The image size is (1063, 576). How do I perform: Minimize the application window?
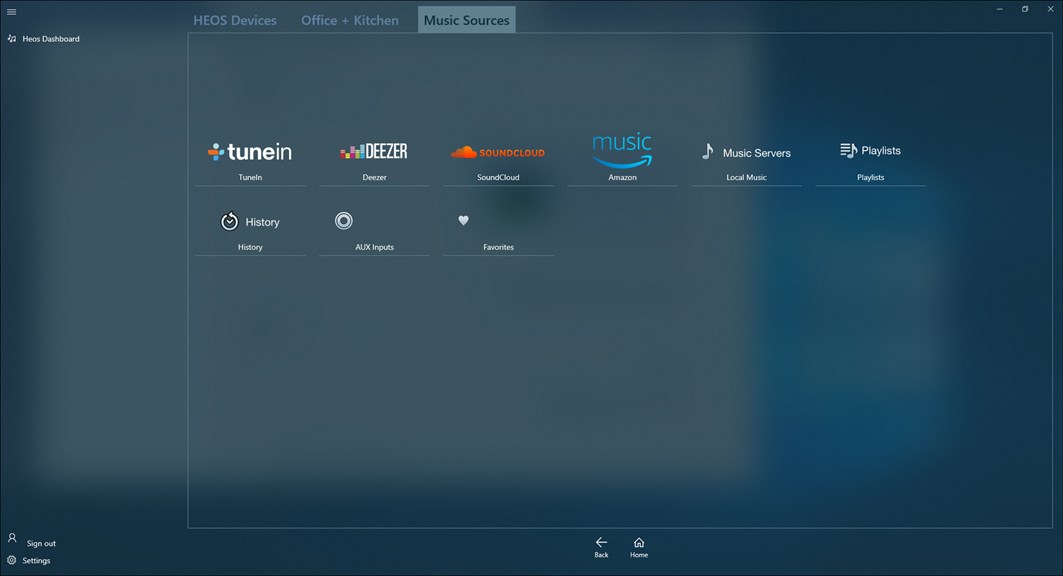click(999, 9)
